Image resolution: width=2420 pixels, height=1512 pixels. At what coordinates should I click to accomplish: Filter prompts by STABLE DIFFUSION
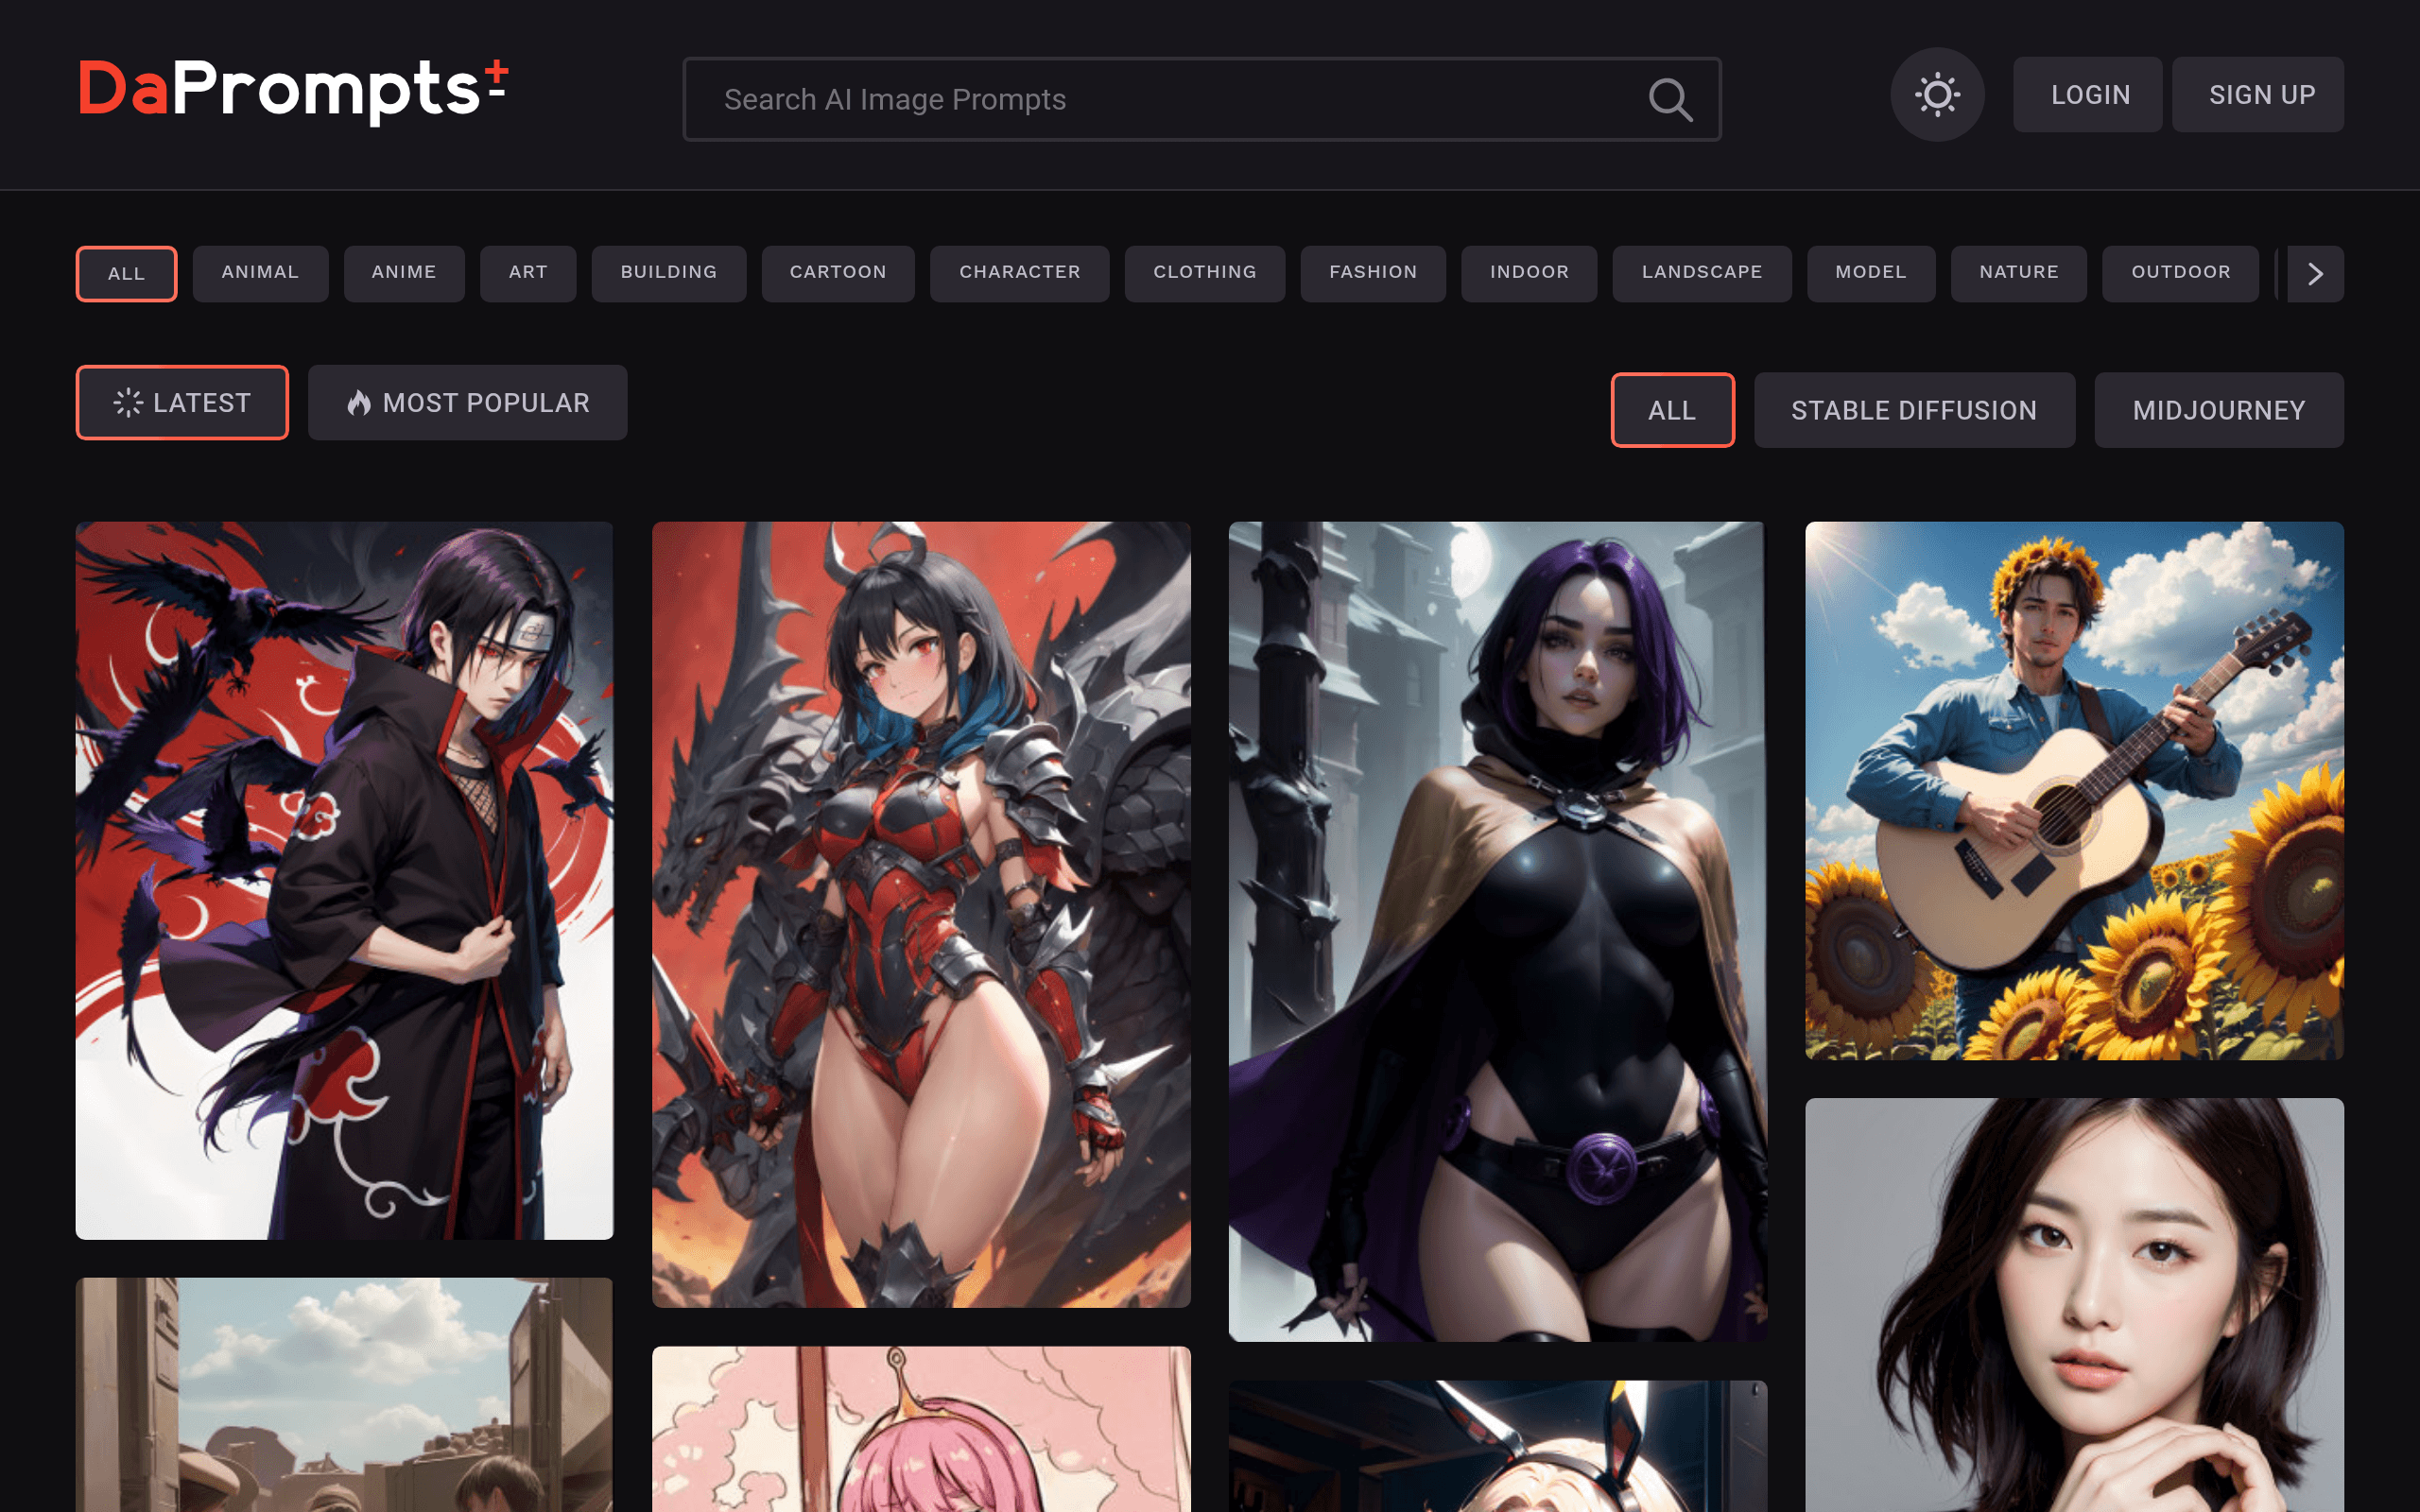tap(1914, 410)
